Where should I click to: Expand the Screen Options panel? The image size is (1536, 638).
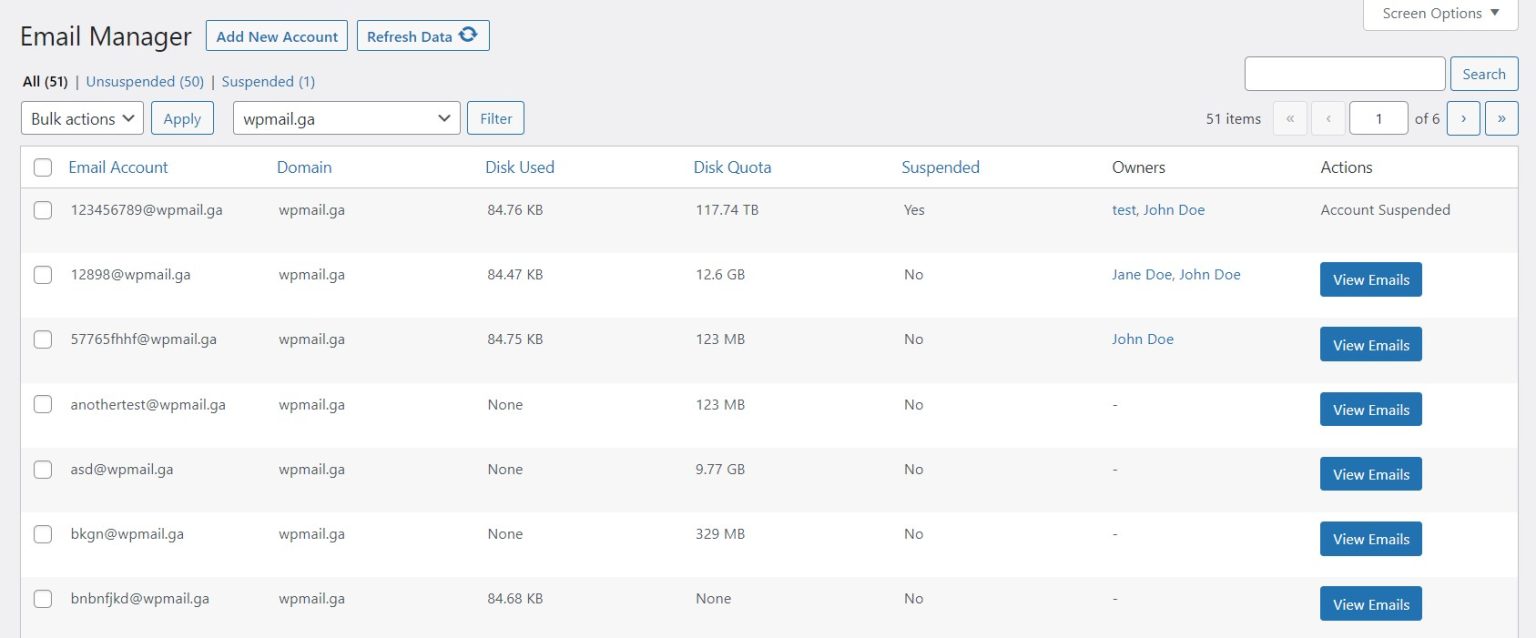pos(1439,13)
